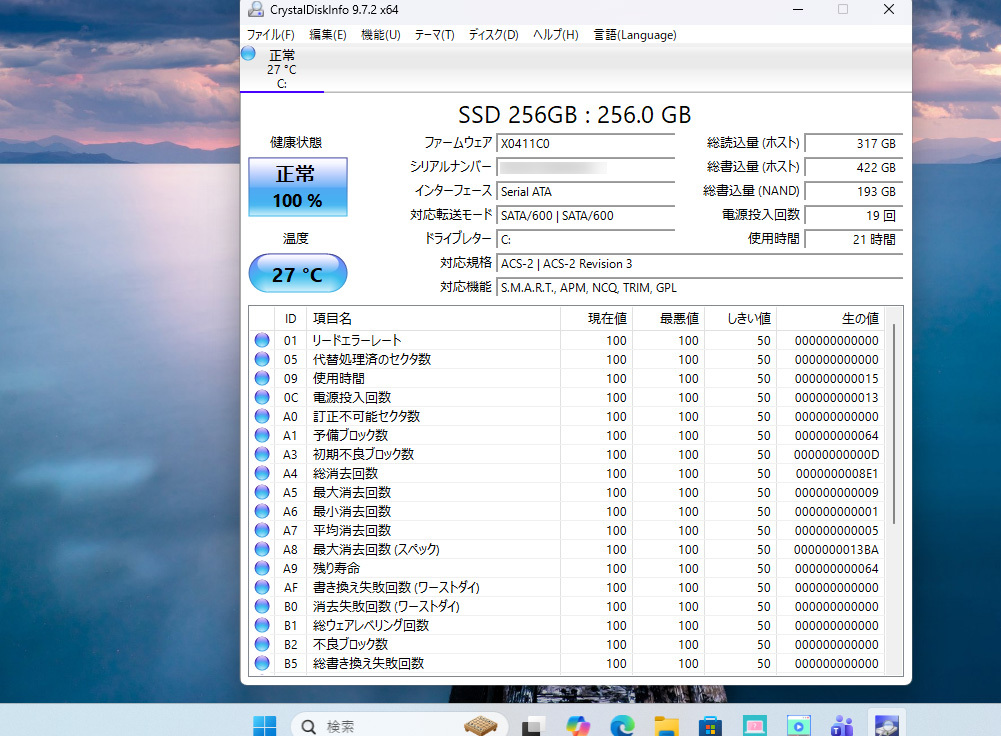Open the テーマ(T) dropdown menu
Viewport: 1001px width, 736px height.
click(x=433, y=35)
